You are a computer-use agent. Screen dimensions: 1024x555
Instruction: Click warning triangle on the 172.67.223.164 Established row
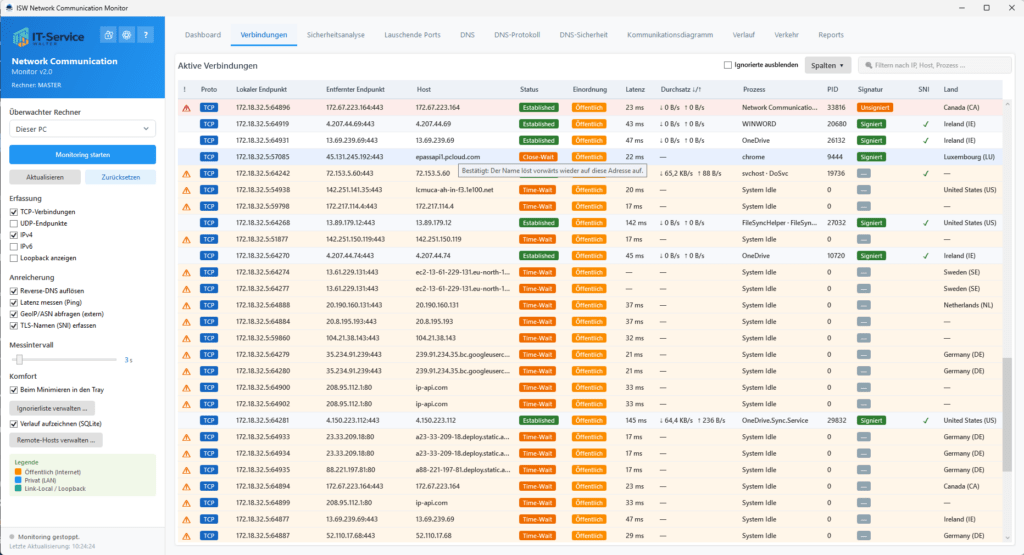pyautogui.click(x=186, y=108)
